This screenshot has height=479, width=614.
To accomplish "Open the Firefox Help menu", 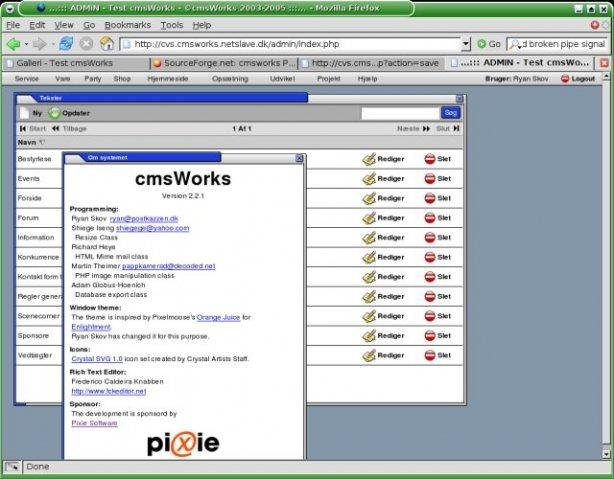I will pyautogui.click(x=202, y=25).
